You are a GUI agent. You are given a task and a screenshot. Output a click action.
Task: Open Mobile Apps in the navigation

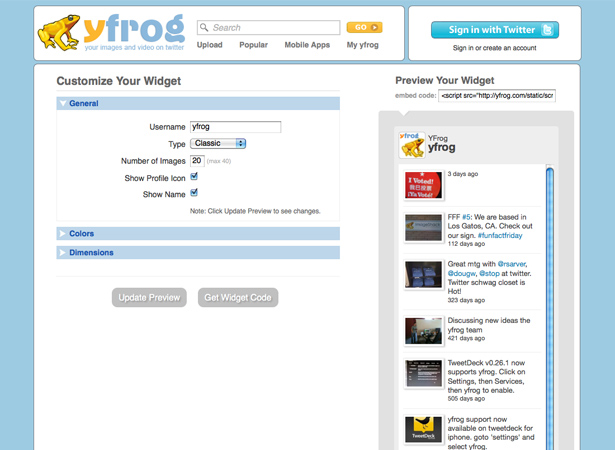click(307, 45)
